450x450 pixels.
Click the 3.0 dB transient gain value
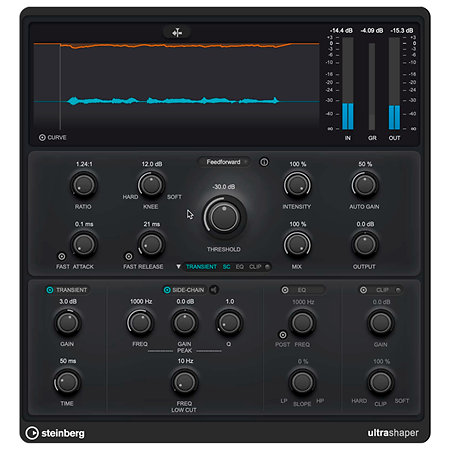tap(68, 301)
